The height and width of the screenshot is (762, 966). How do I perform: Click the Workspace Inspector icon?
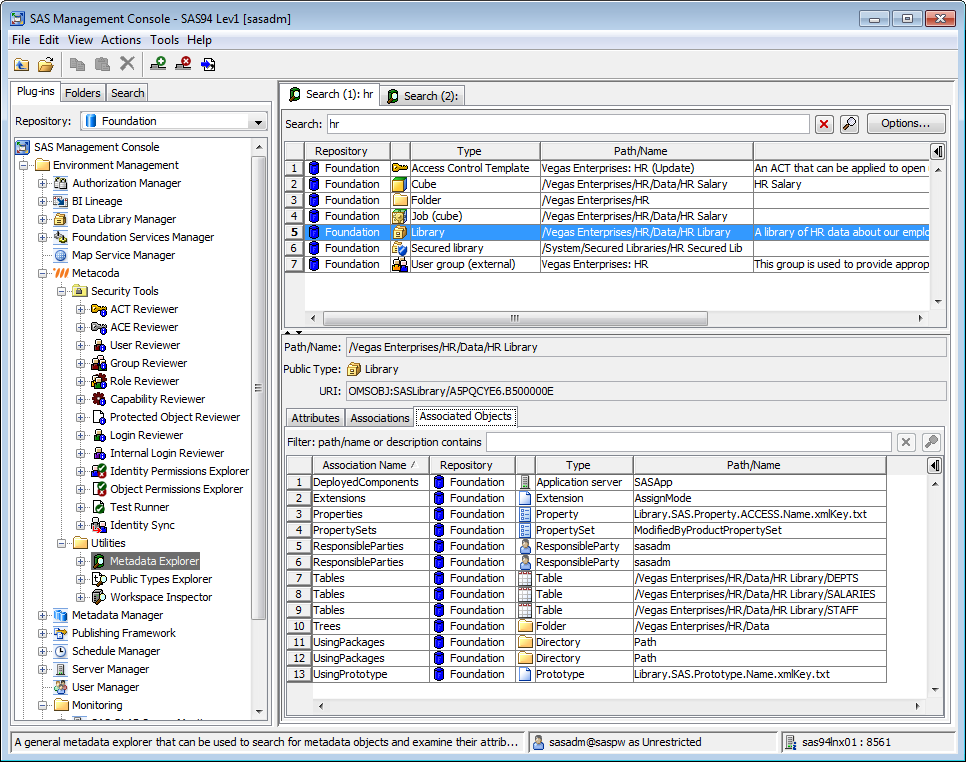[99, 597]
